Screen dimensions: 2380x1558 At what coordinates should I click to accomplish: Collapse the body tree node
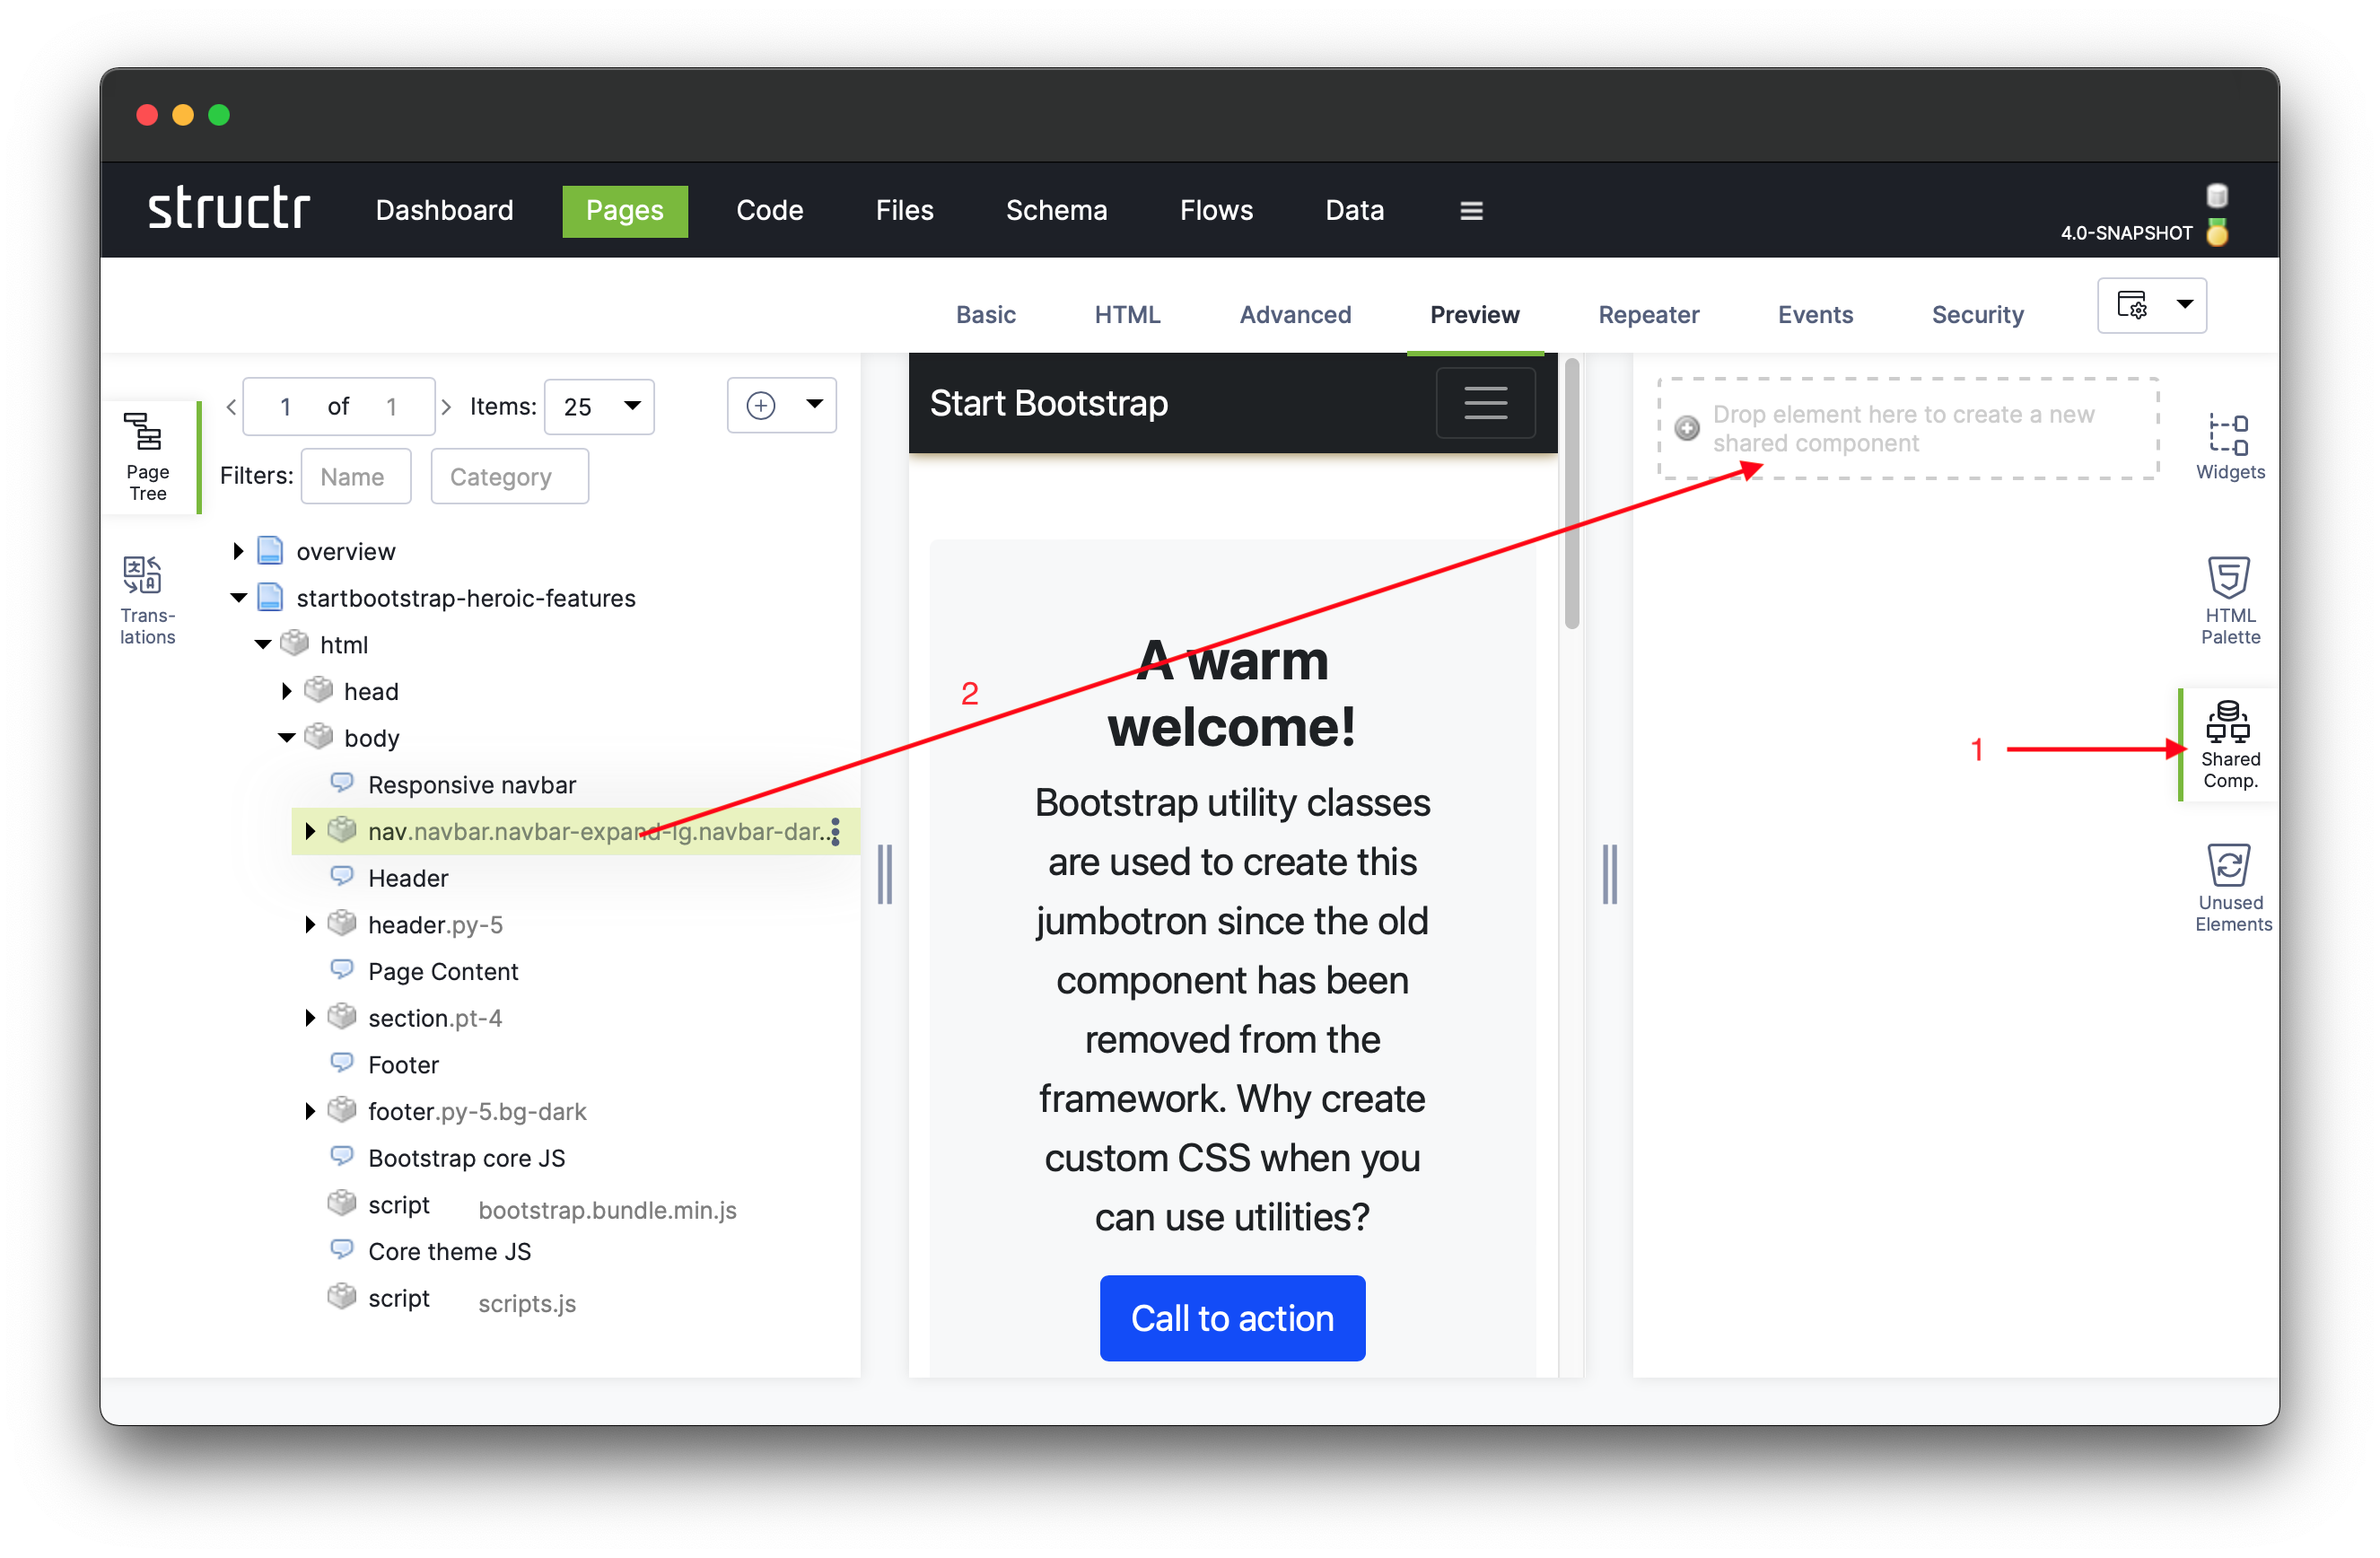click(x=285, y=737)
